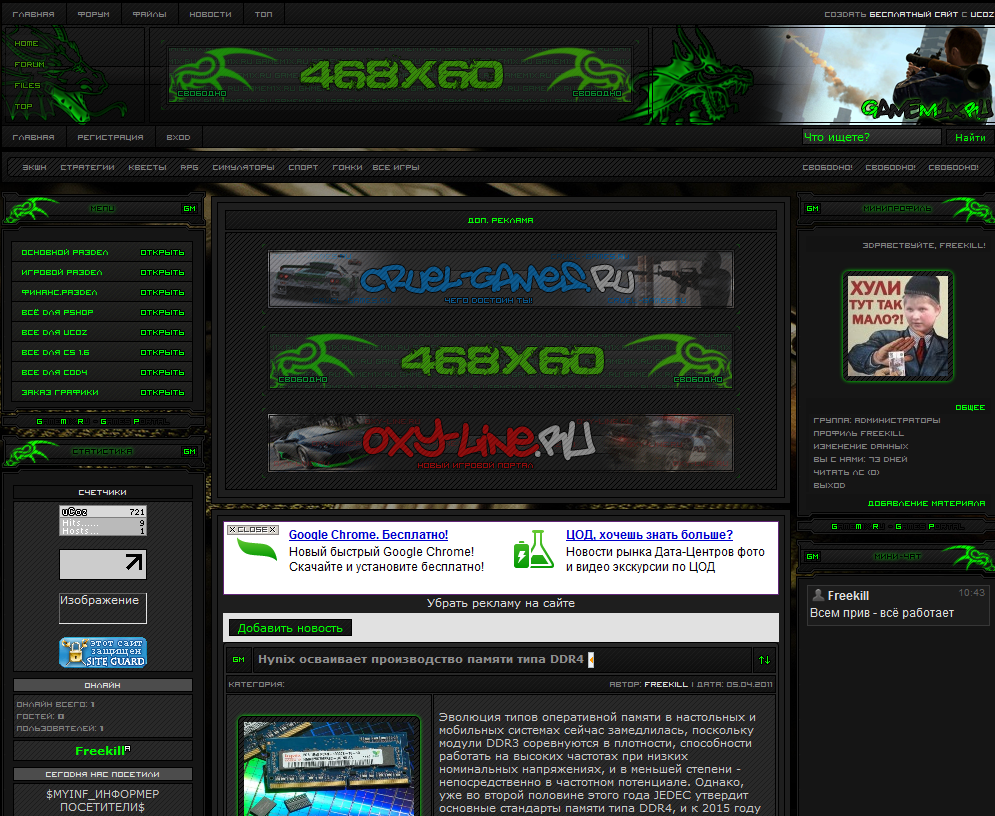Open 'Новости' in the top bar
Image resolution: width=995 pixels, height=816 pixels.
tap(210, 14)
